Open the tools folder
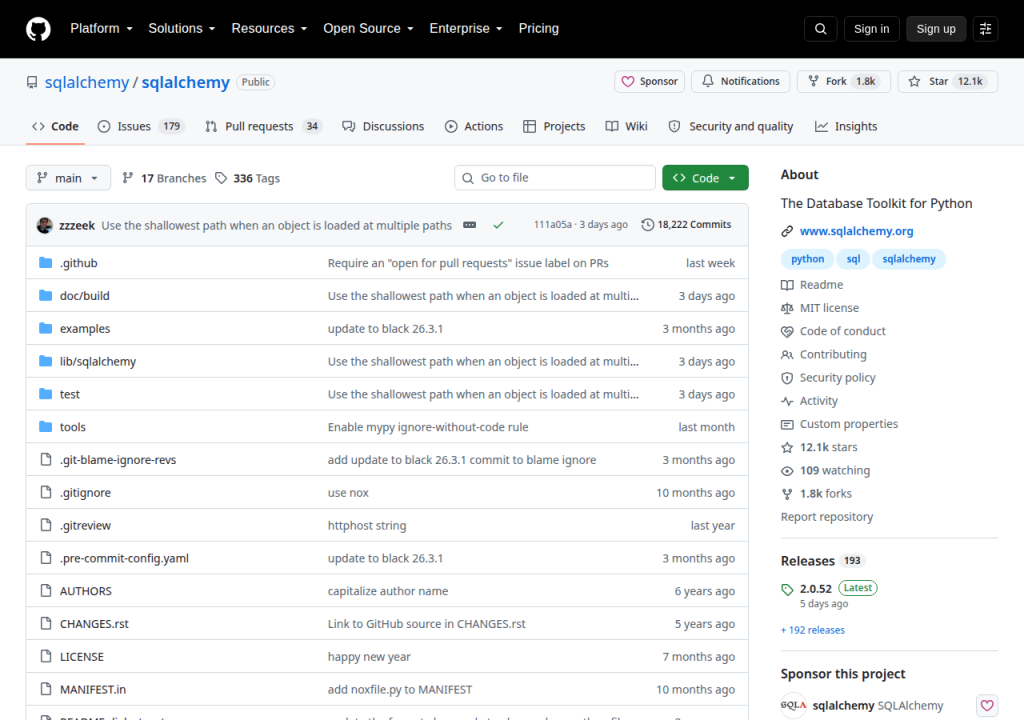The height and width of the screenshot is (720, 1024). 72,427
